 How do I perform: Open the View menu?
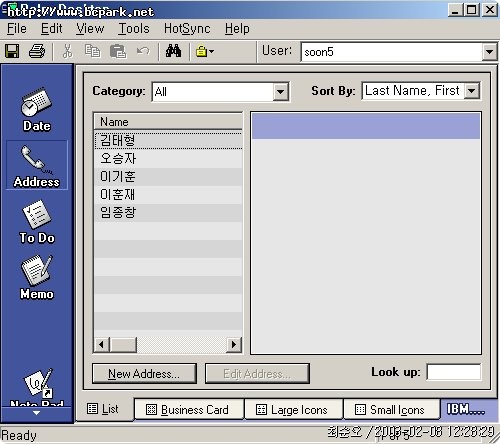pyautogui.click(x=90, y=29)
